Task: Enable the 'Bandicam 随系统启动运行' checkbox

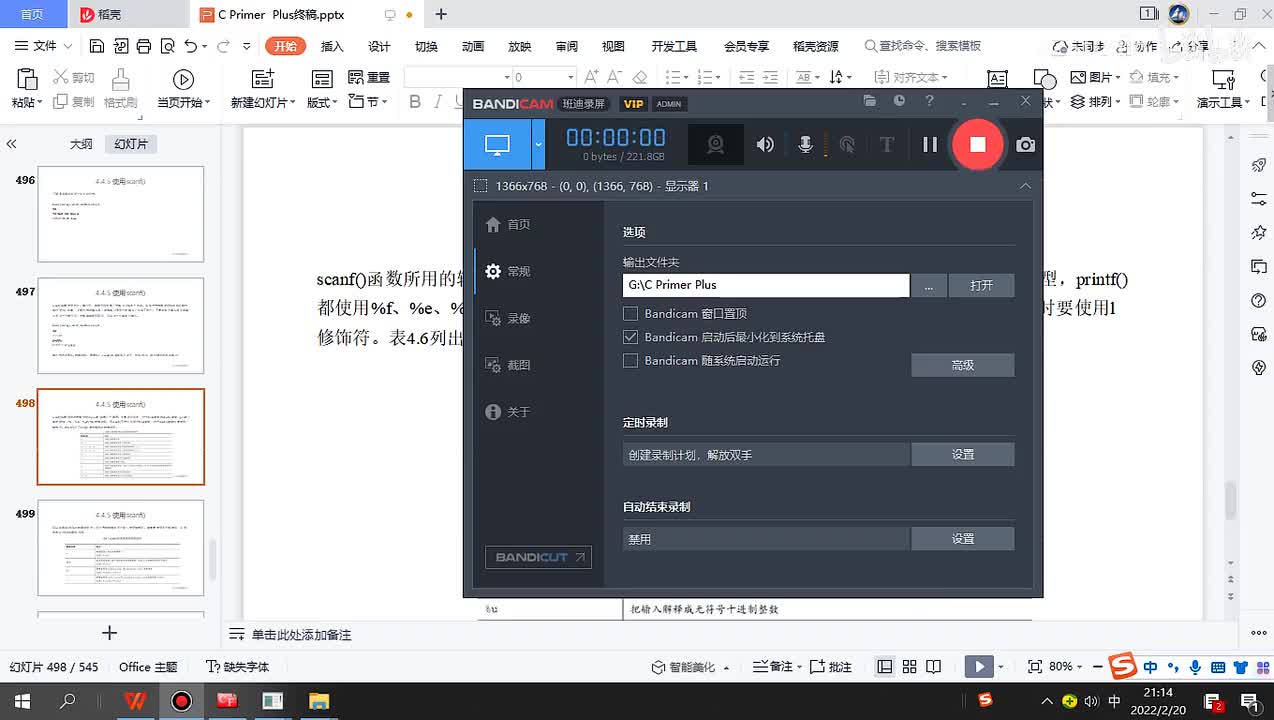Action: tap(630, 360)
